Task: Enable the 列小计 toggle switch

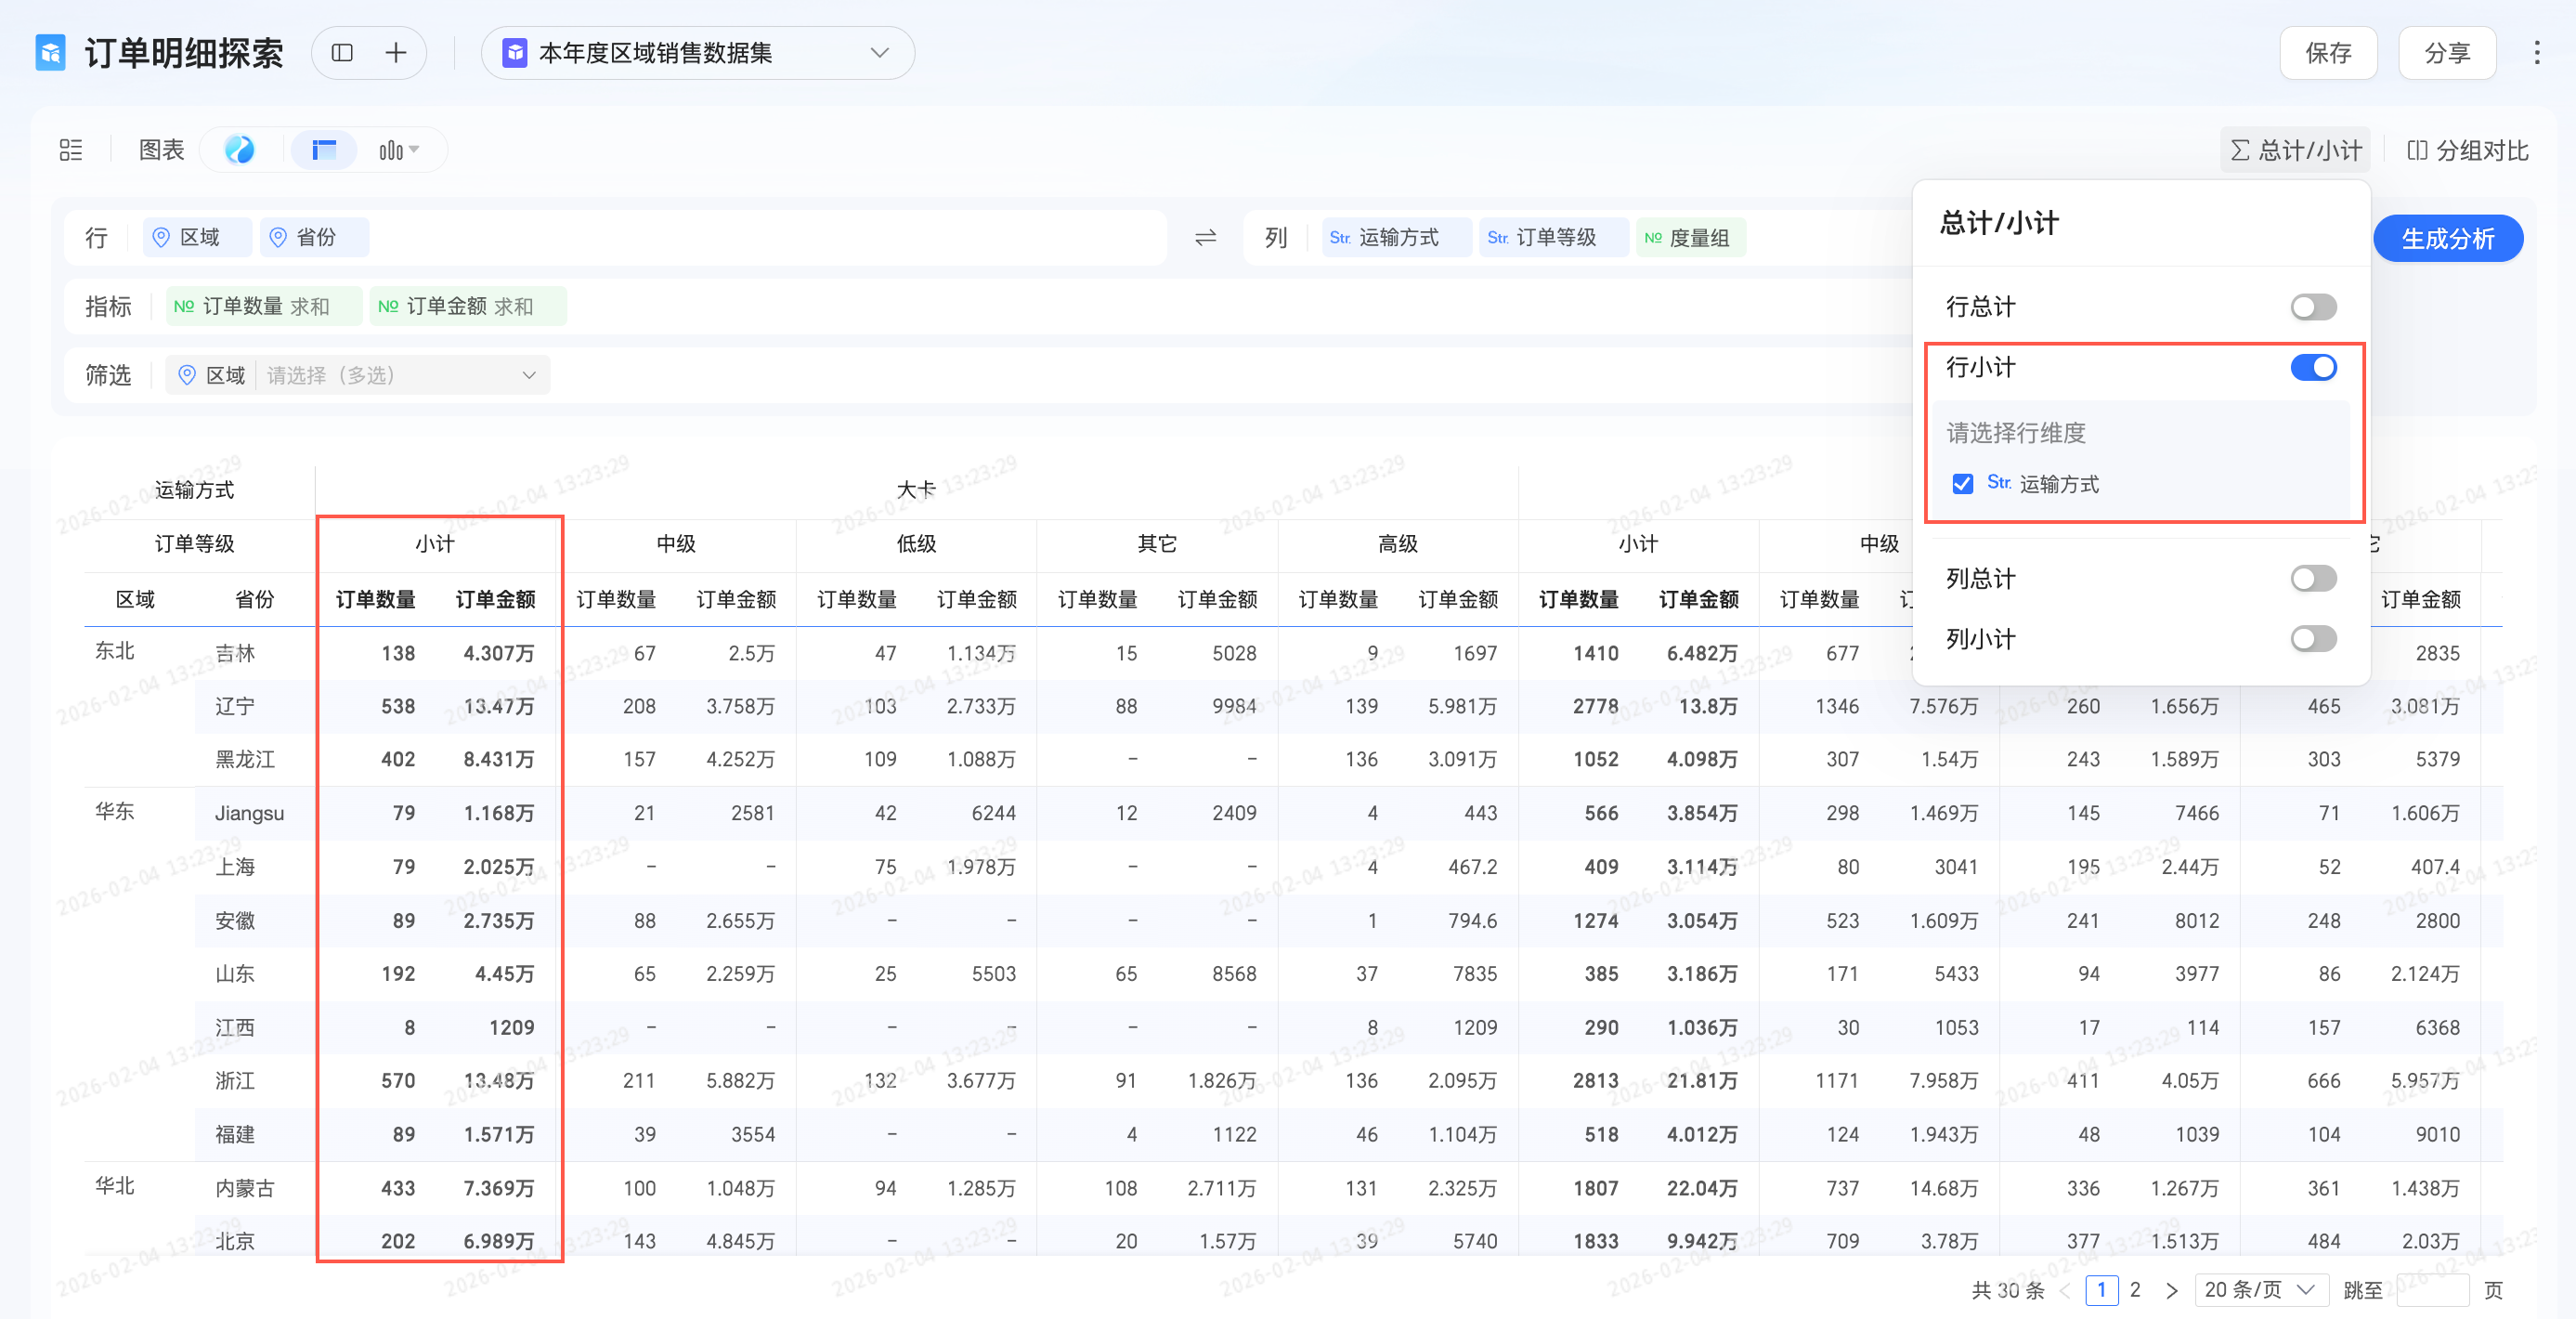Action: [2313, 639]
